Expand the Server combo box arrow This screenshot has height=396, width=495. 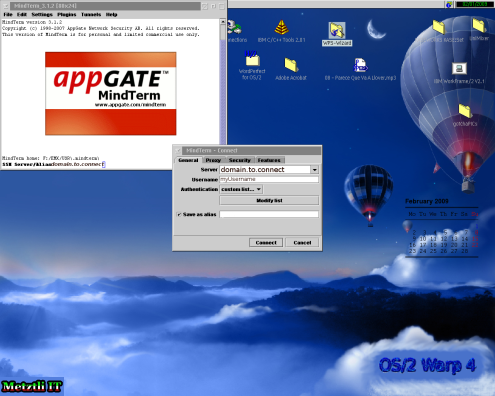[x=315, y=170]
